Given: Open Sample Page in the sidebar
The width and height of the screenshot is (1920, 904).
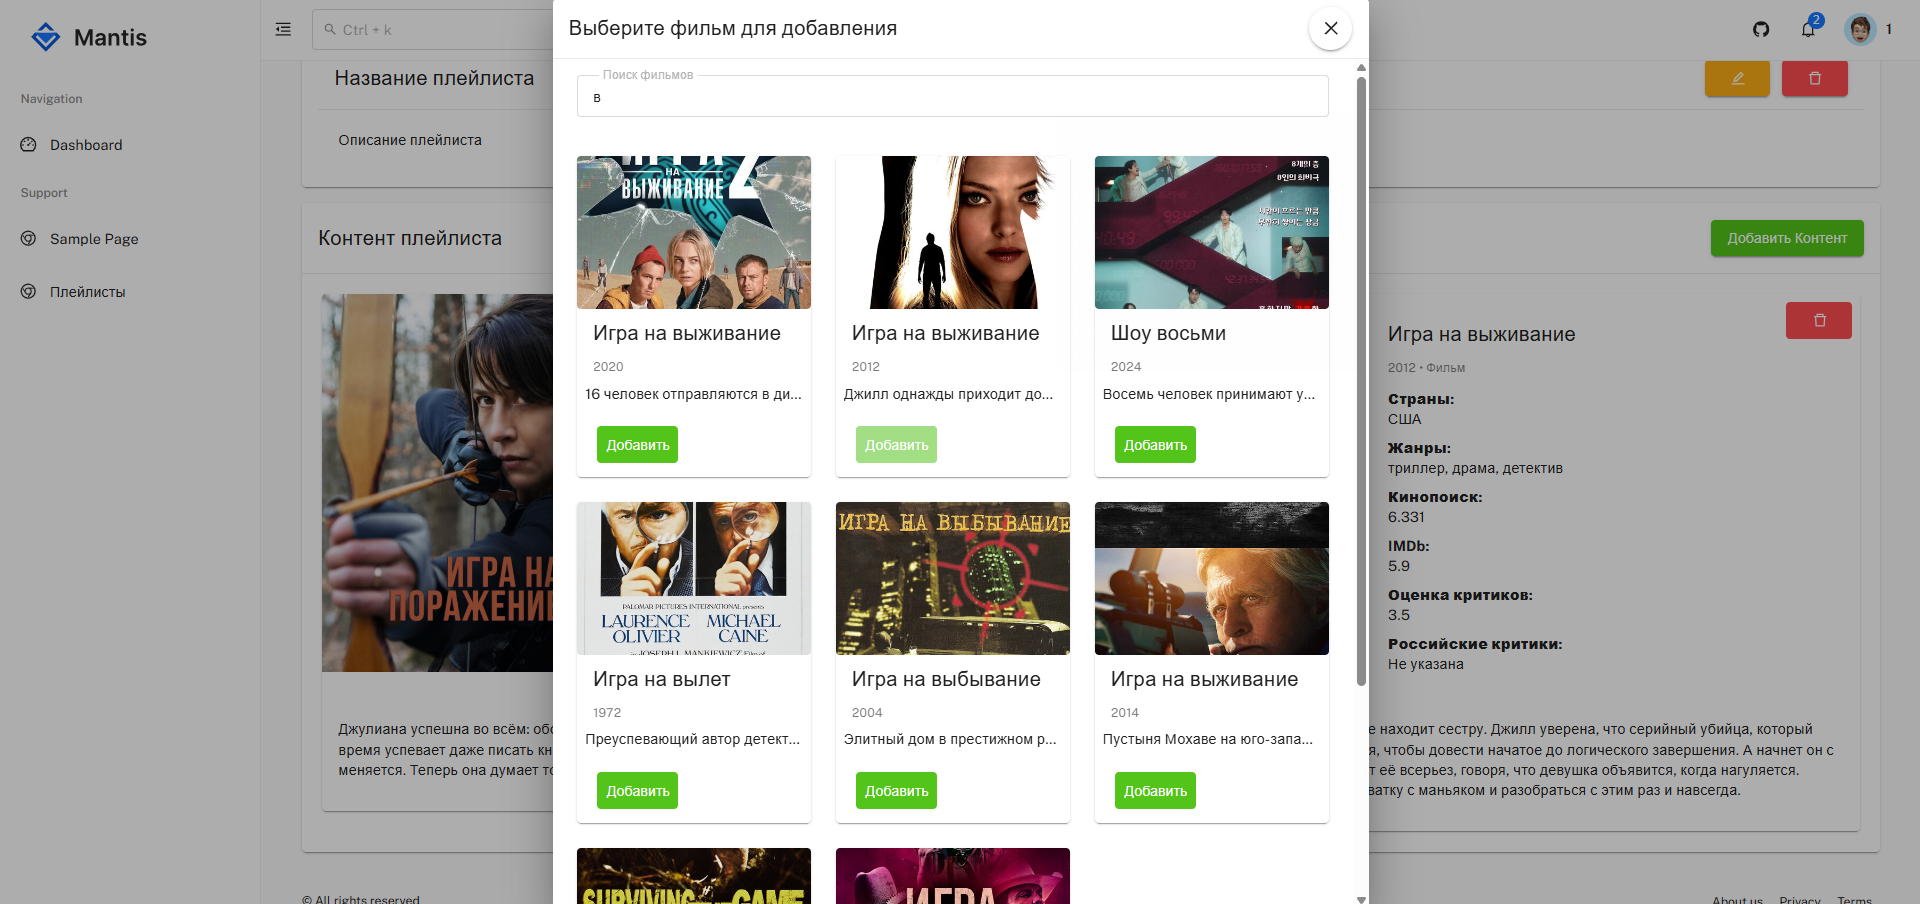Looking at the screenshot, I should point(94,239).
